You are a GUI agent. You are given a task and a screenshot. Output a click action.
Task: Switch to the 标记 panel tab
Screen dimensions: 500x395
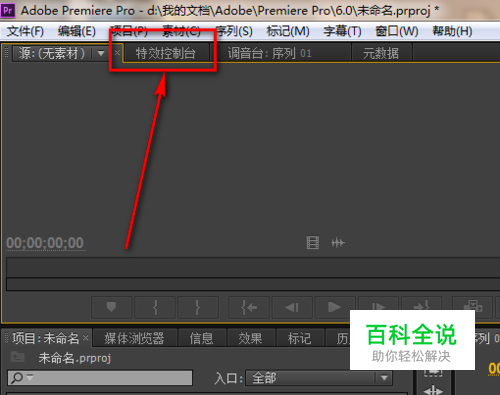[x=299, y=338]
